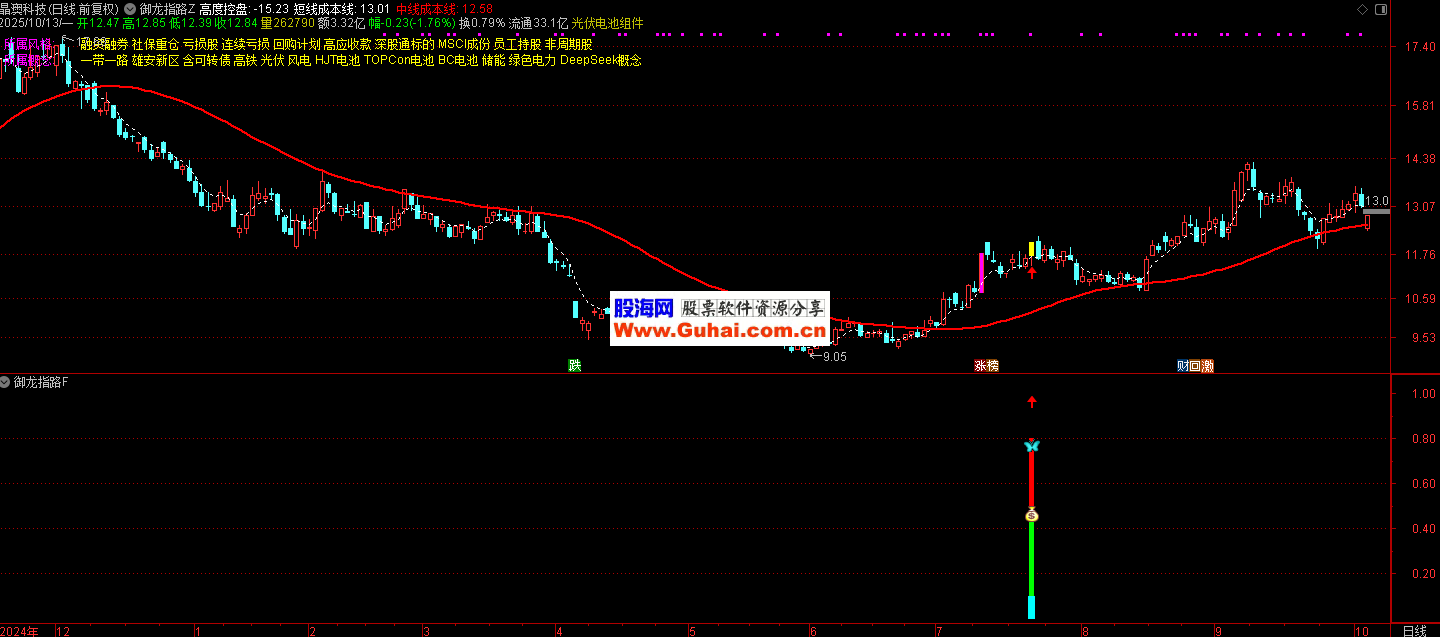1440x637 pixels.
Task: Click the diamond icon at top right
Action: pyautogui.click(x=1360, y=8)
